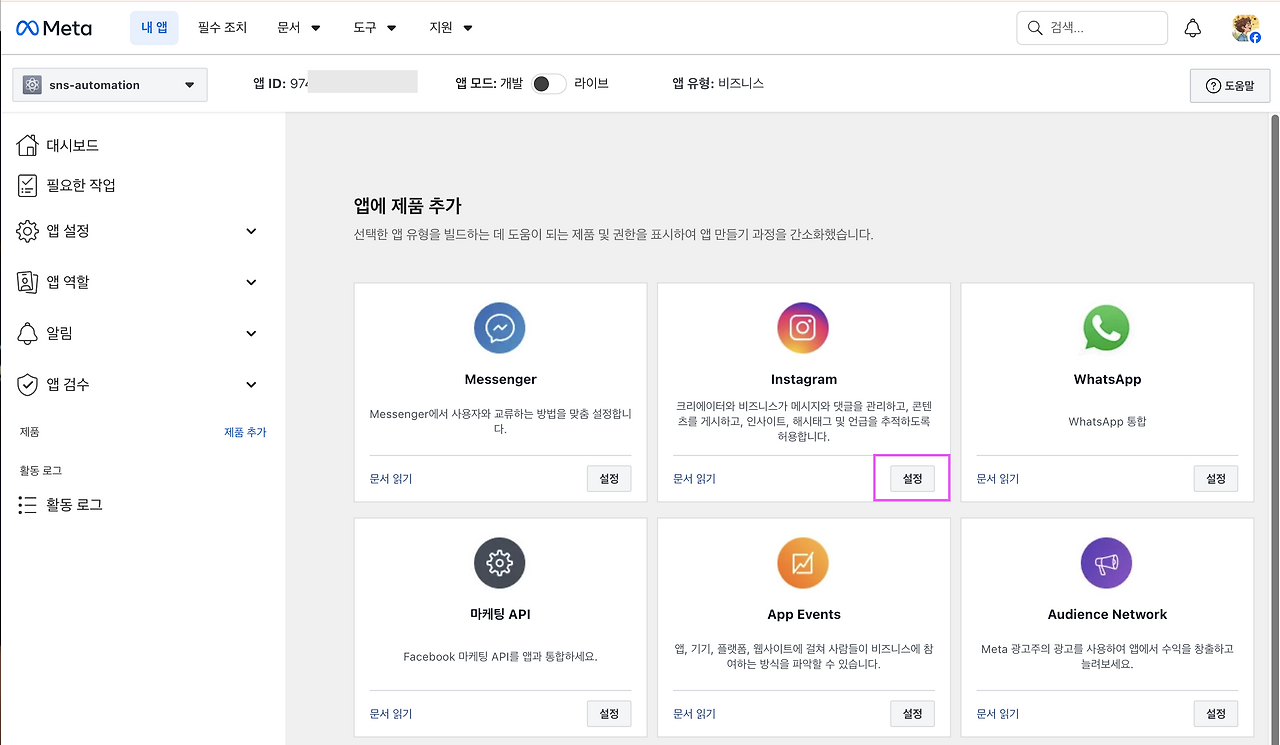Click the 활동 로그 list icon
Screen dimensions: 1280x745
pos(28,505)
